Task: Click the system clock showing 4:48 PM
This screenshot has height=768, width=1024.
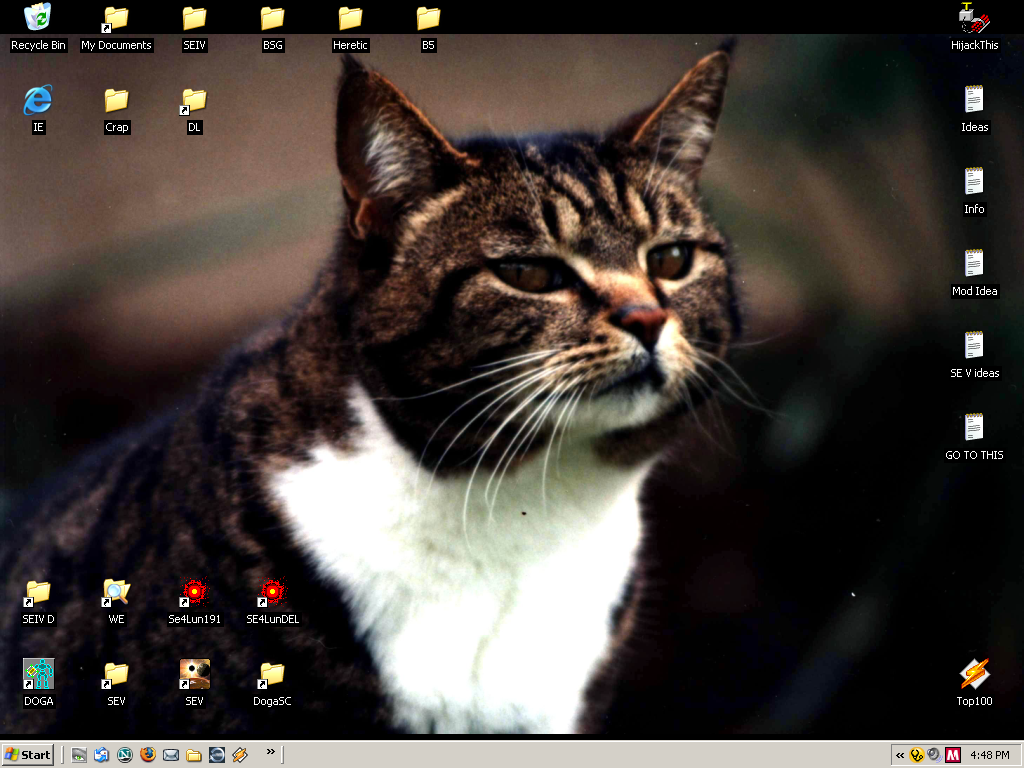Action: click(x=990, y=755)
